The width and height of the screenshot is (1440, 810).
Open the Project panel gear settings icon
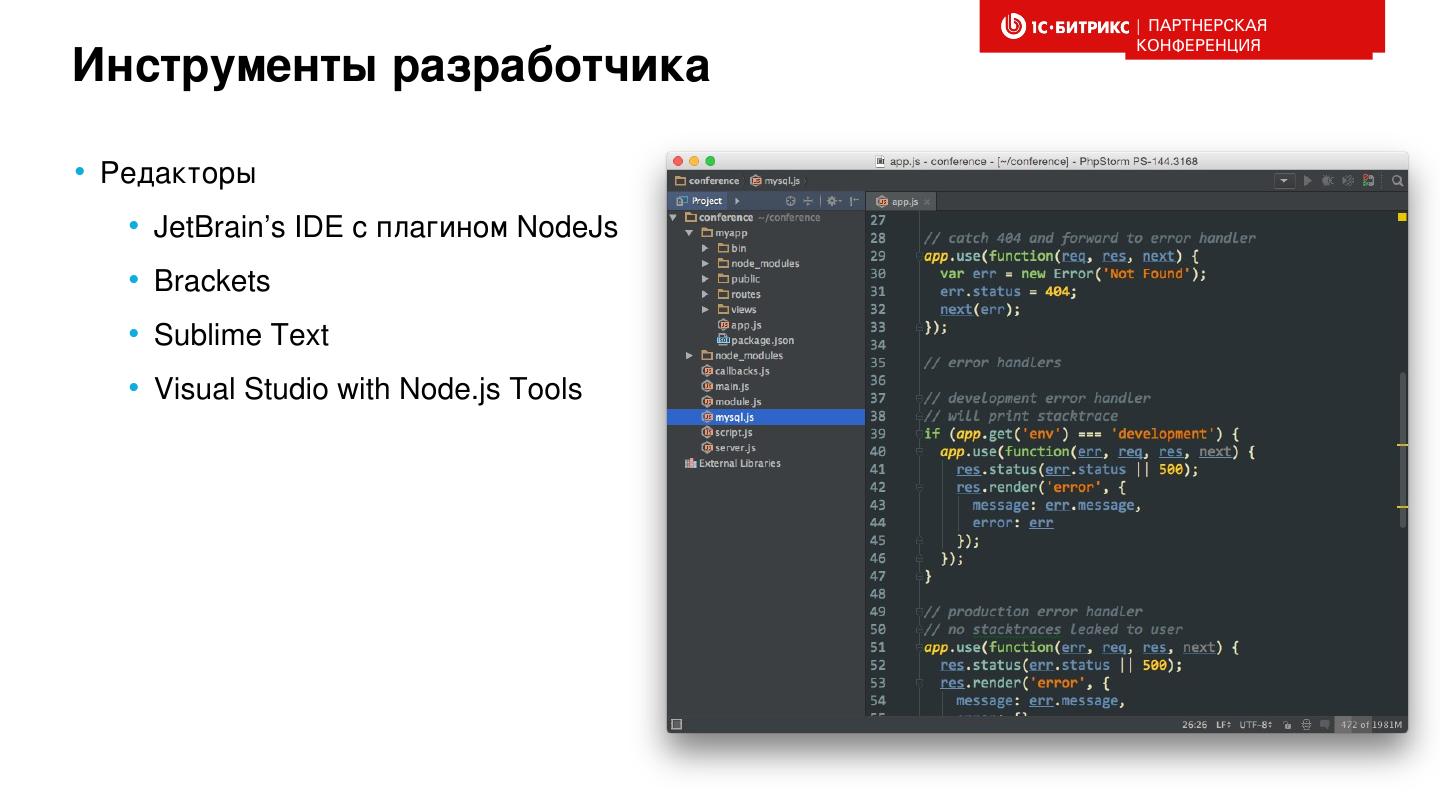833,201
